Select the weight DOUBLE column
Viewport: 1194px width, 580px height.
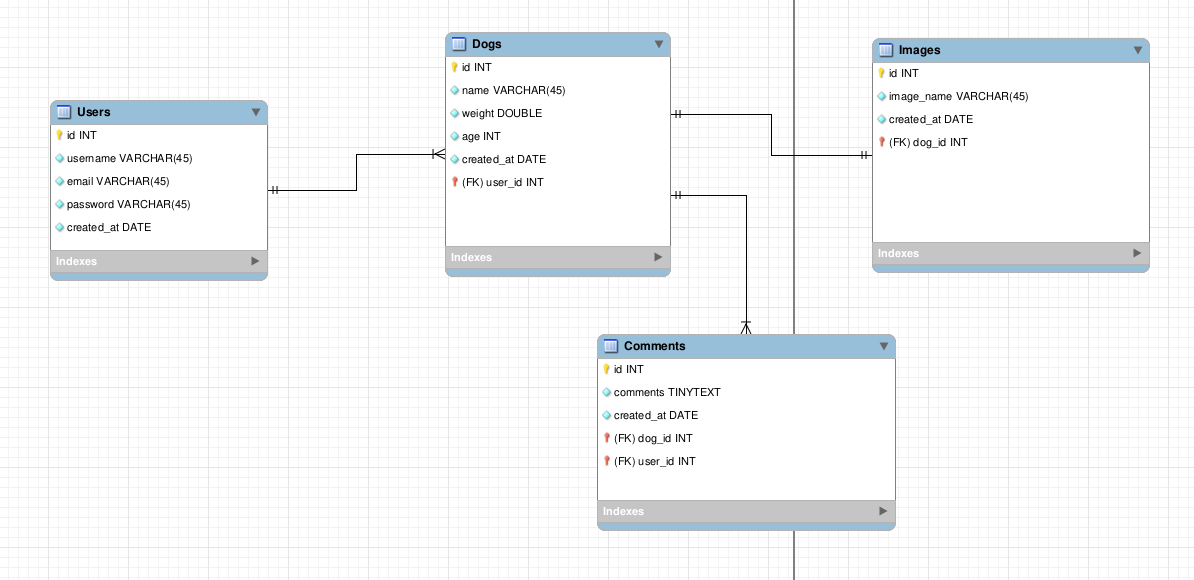pyautogui.click(x=502, y=113)
